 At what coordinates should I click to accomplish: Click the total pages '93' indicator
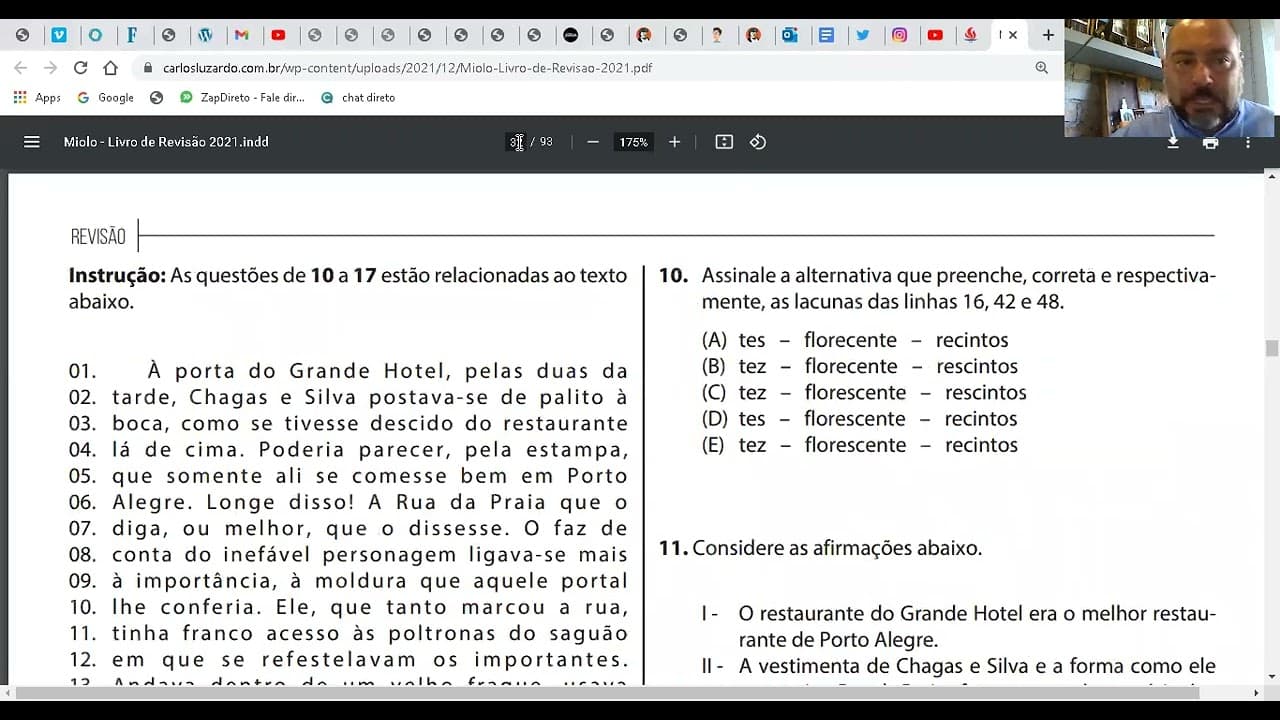click(x=546, y=142)
